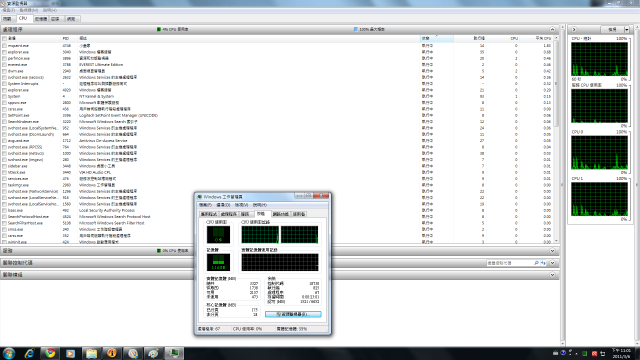Viewport: 640px width, 360px height.
Task: Sort processes by the Status column header
Action: (x=437, y=38)
